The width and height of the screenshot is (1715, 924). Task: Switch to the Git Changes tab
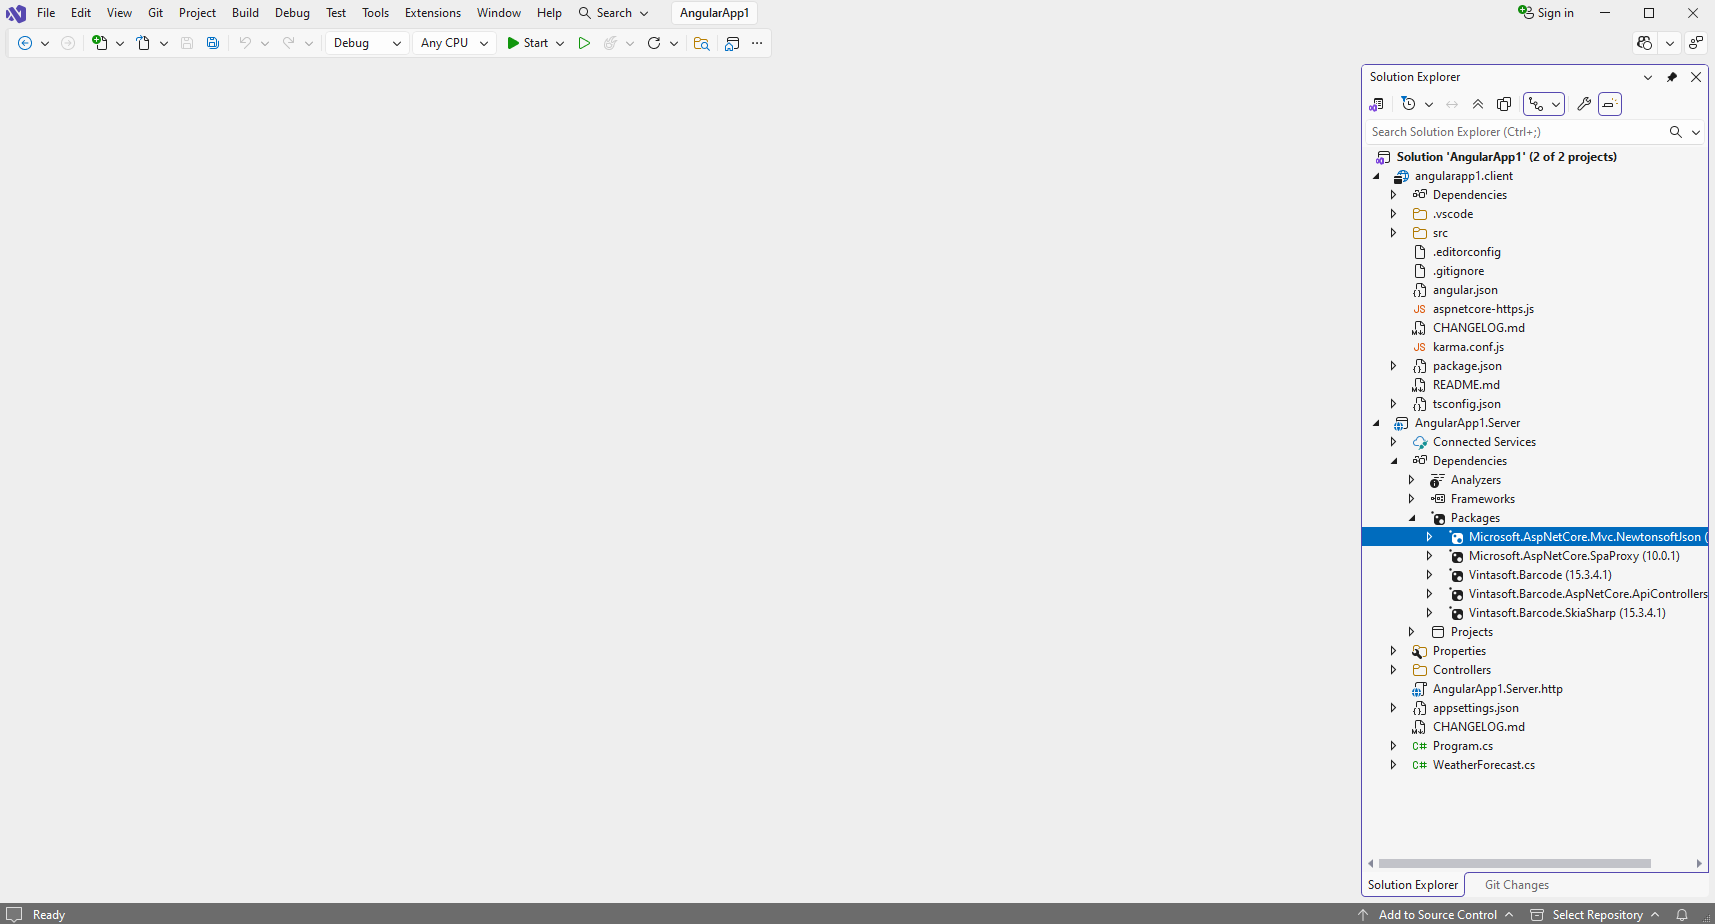point(1516,885)
